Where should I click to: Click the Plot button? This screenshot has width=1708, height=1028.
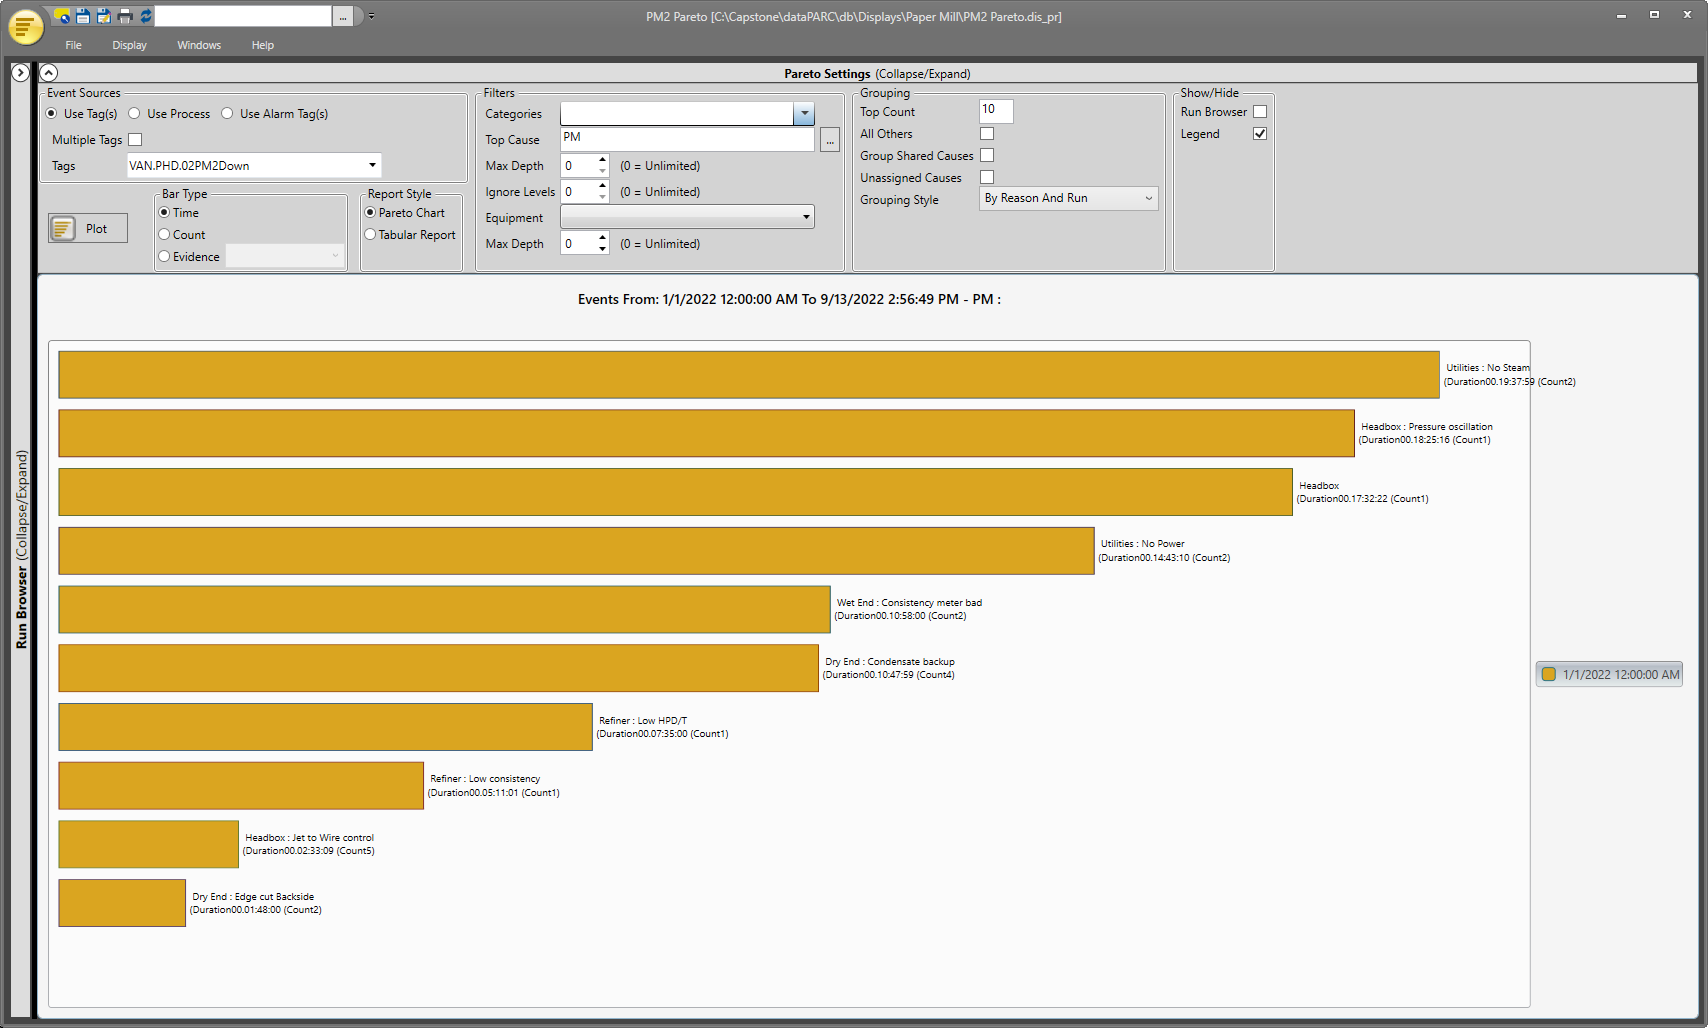pyautogui.click(x=88, y=228)
